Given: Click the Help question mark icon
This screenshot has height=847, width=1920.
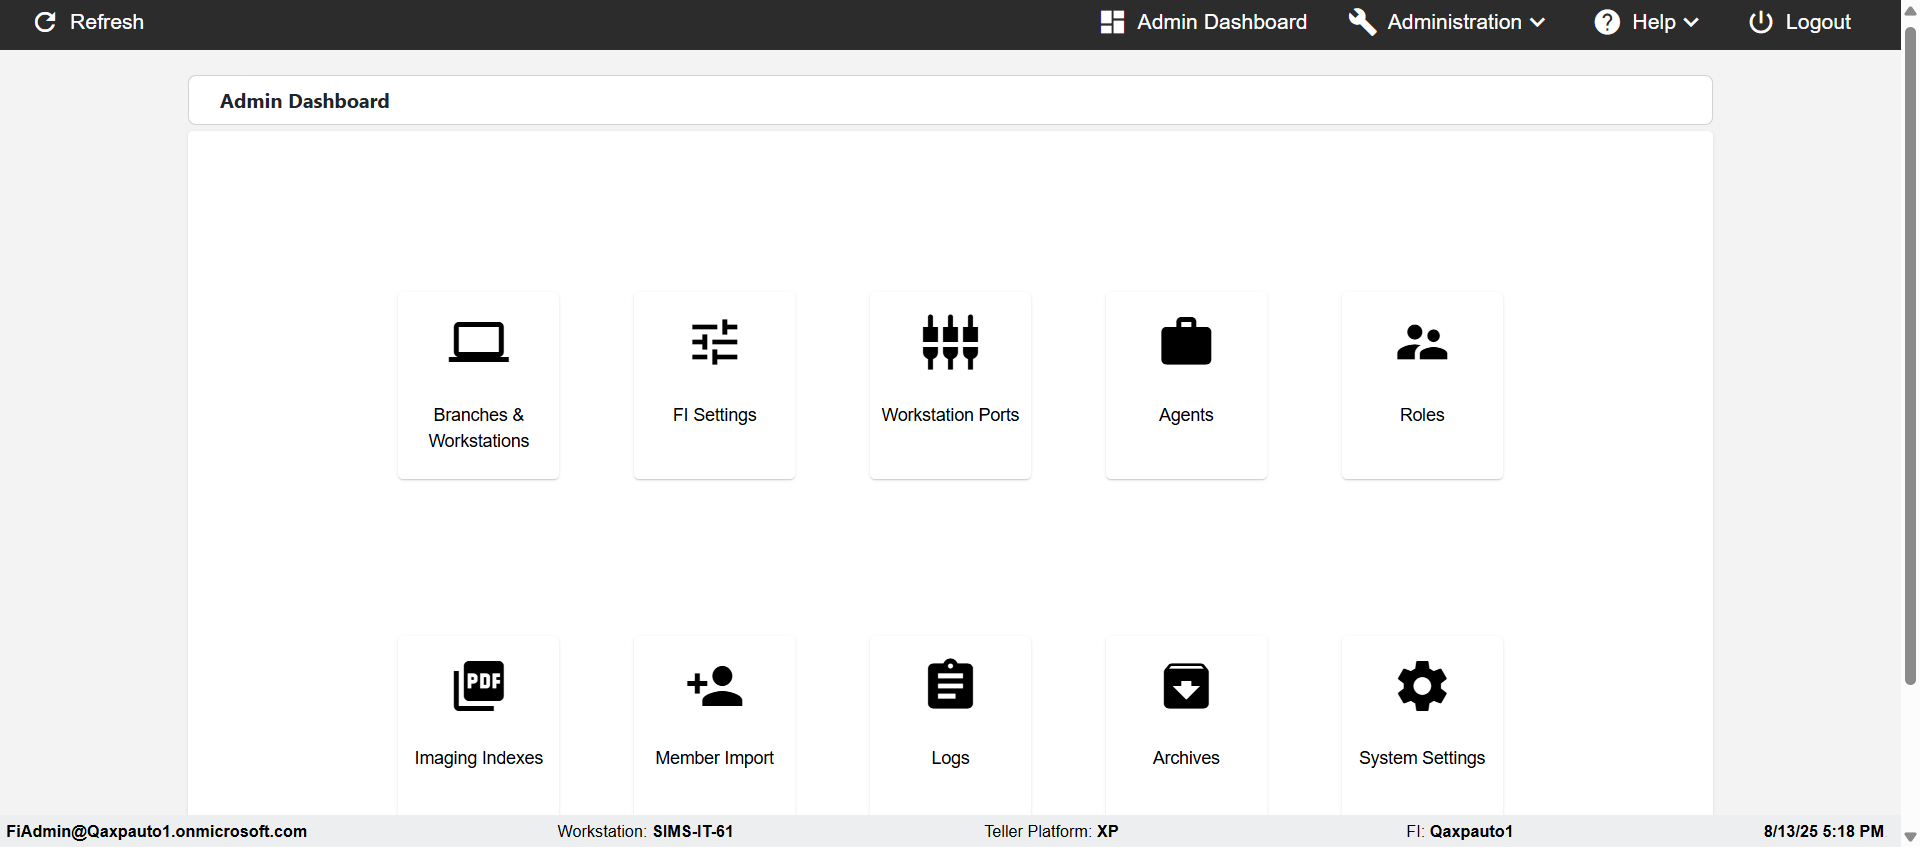Looking at the screenshot, I should (x=1607, y=22).
